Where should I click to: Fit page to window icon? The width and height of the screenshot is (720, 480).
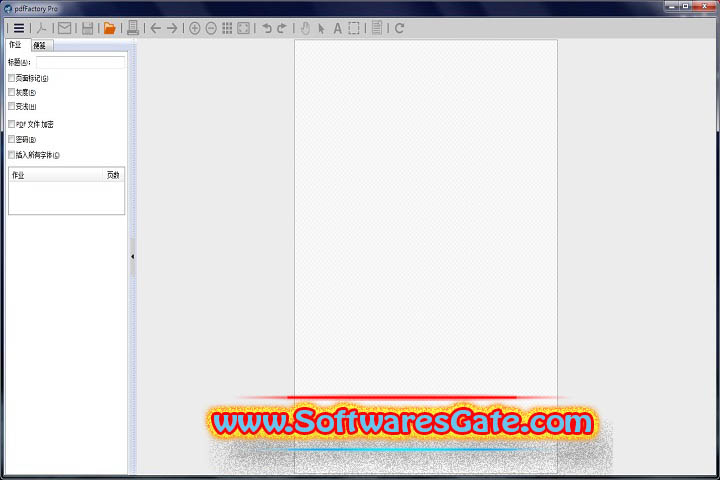click(243, 28)
